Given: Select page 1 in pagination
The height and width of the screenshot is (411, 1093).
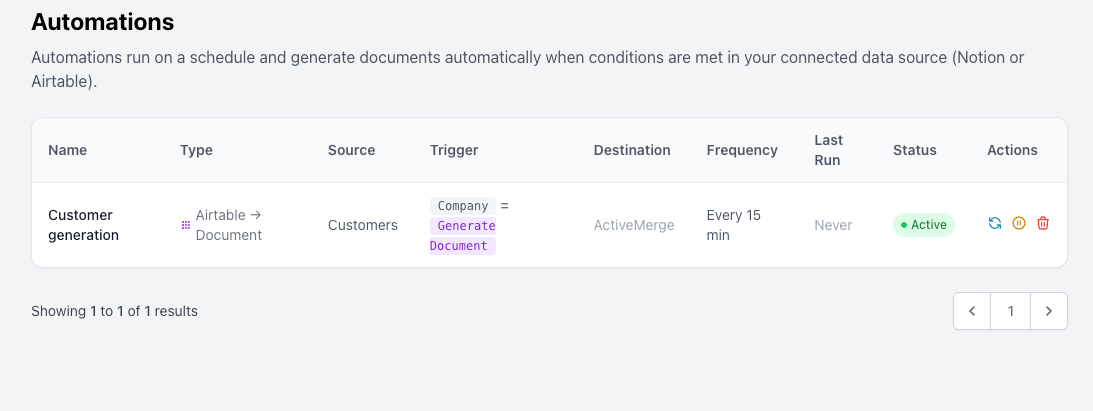Looking at the screenshot, I should point(1011,311).
